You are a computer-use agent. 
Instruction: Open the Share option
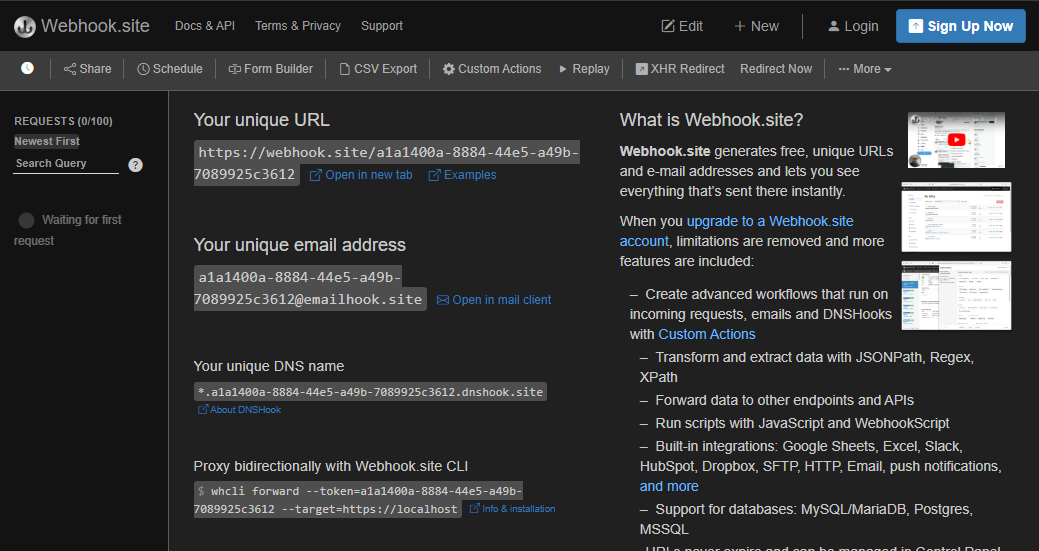click(x=87, y=69)
